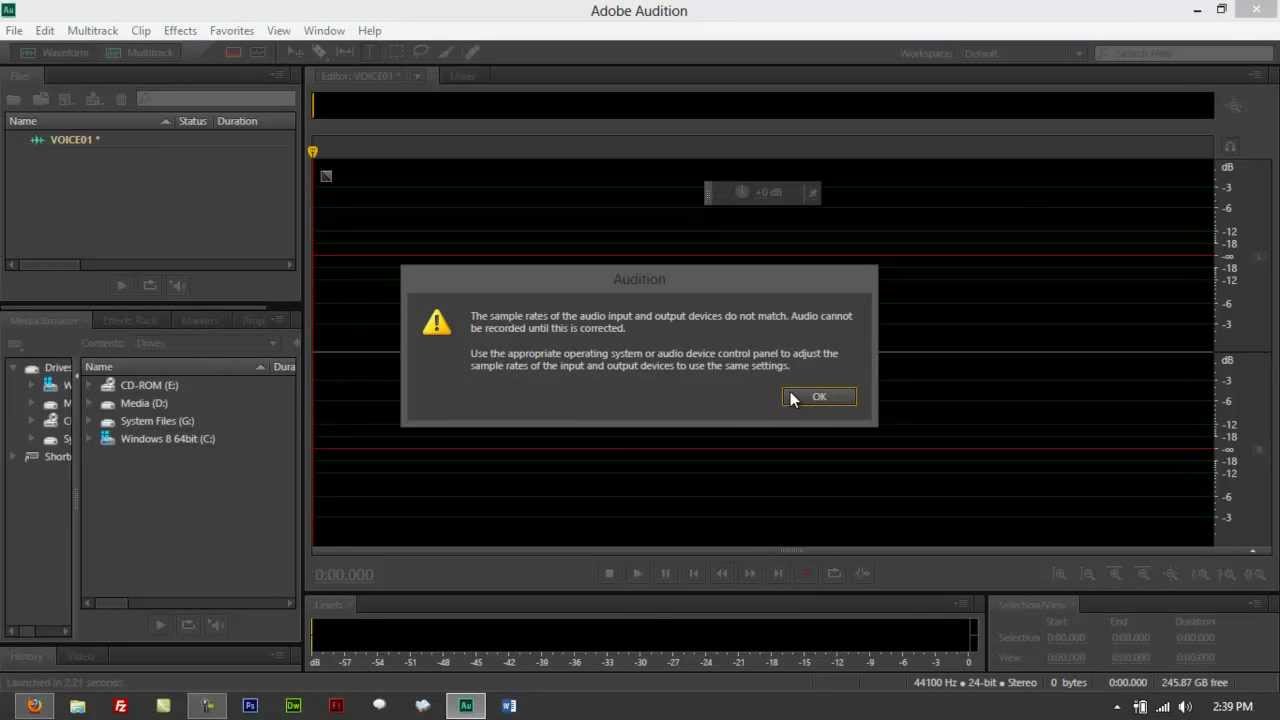Click the Play transport button
The width and height of the screenshot is (1280, 720).
point(637,573)
